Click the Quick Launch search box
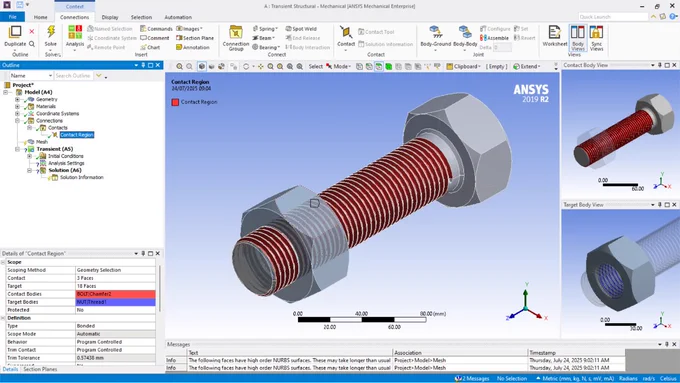The width and height of the screenshot is (680, 383). coord(613,16)
